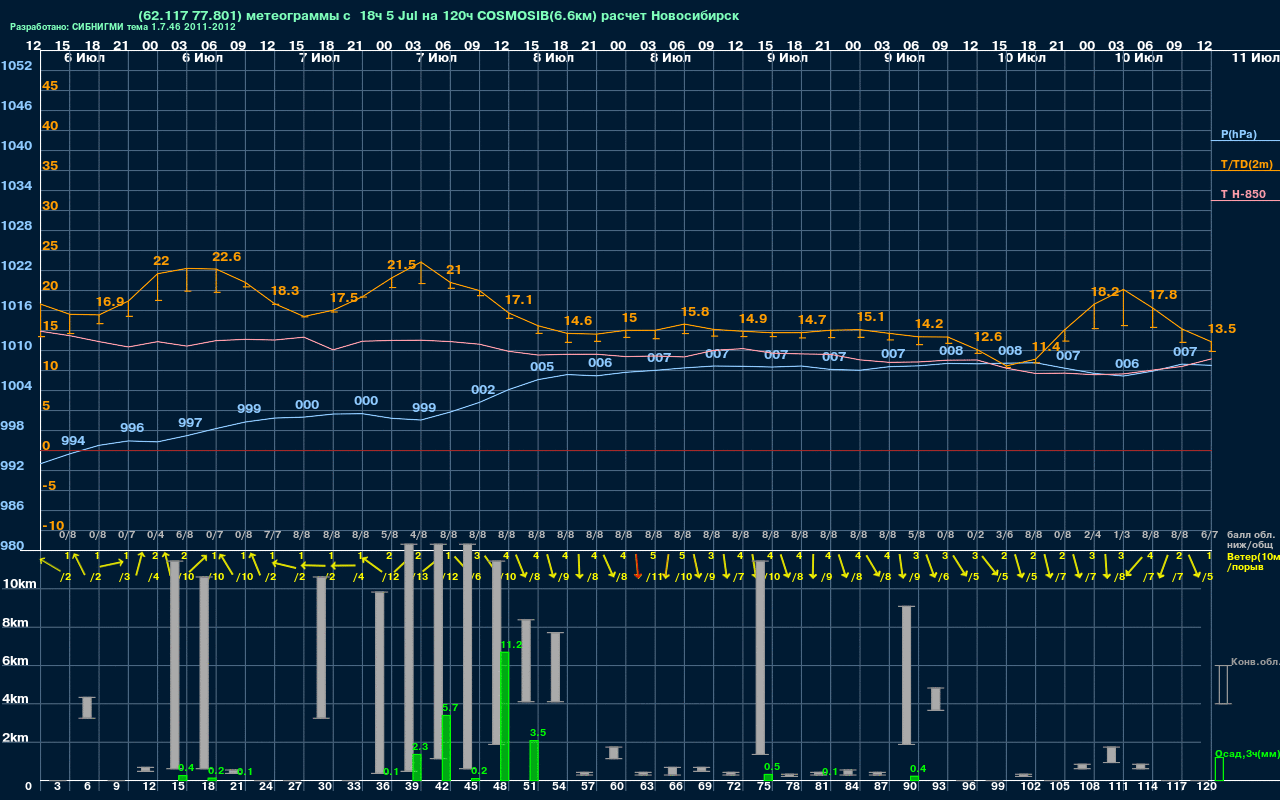Select temperature value 15.1
This screenshot has width=1280, height=800.
pyautogui.click(x=870, y=317)
